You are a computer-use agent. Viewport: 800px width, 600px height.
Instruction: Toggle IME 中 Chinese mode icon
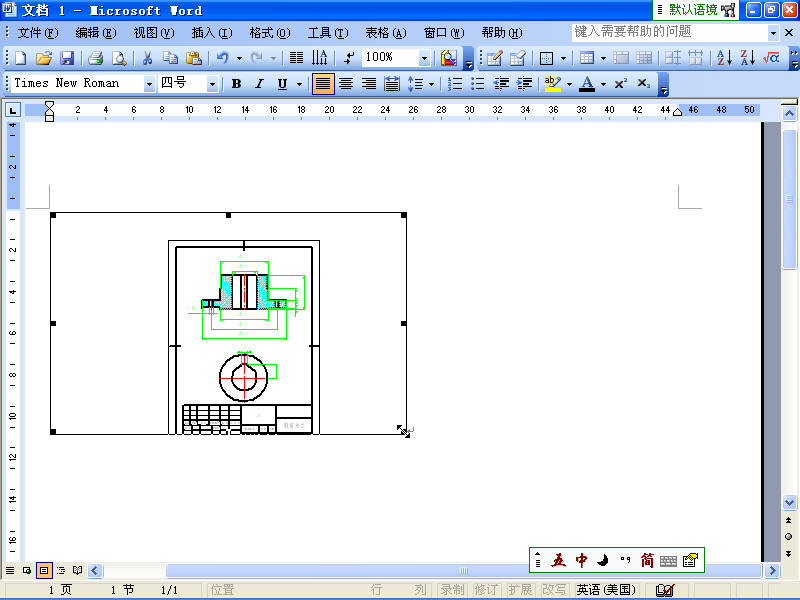point(581,560)
